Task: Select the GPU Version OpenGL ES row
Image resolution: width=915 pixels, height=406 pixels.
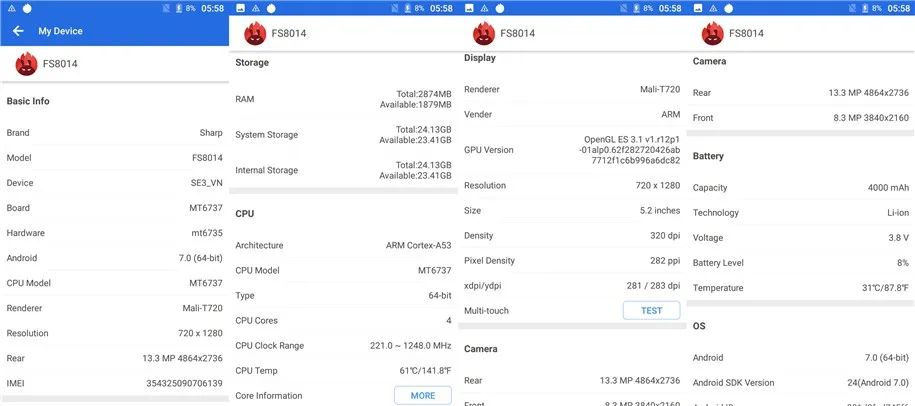Action: coord(572,150)
